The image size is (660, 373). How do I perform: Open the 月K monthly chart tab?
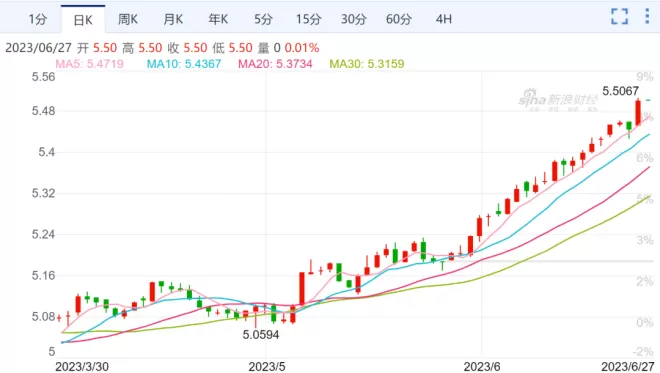(173, 19)
